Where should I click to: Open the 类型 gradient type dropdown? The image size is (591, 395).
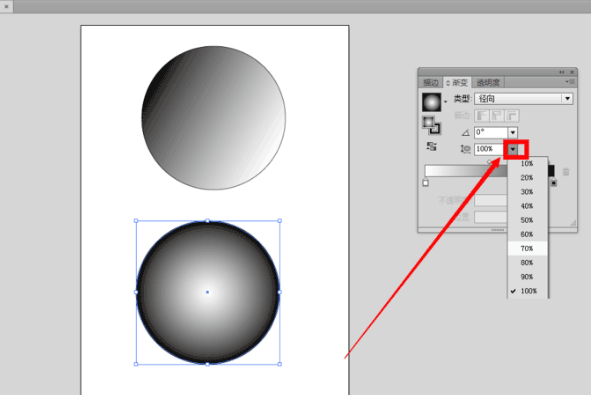524,99
